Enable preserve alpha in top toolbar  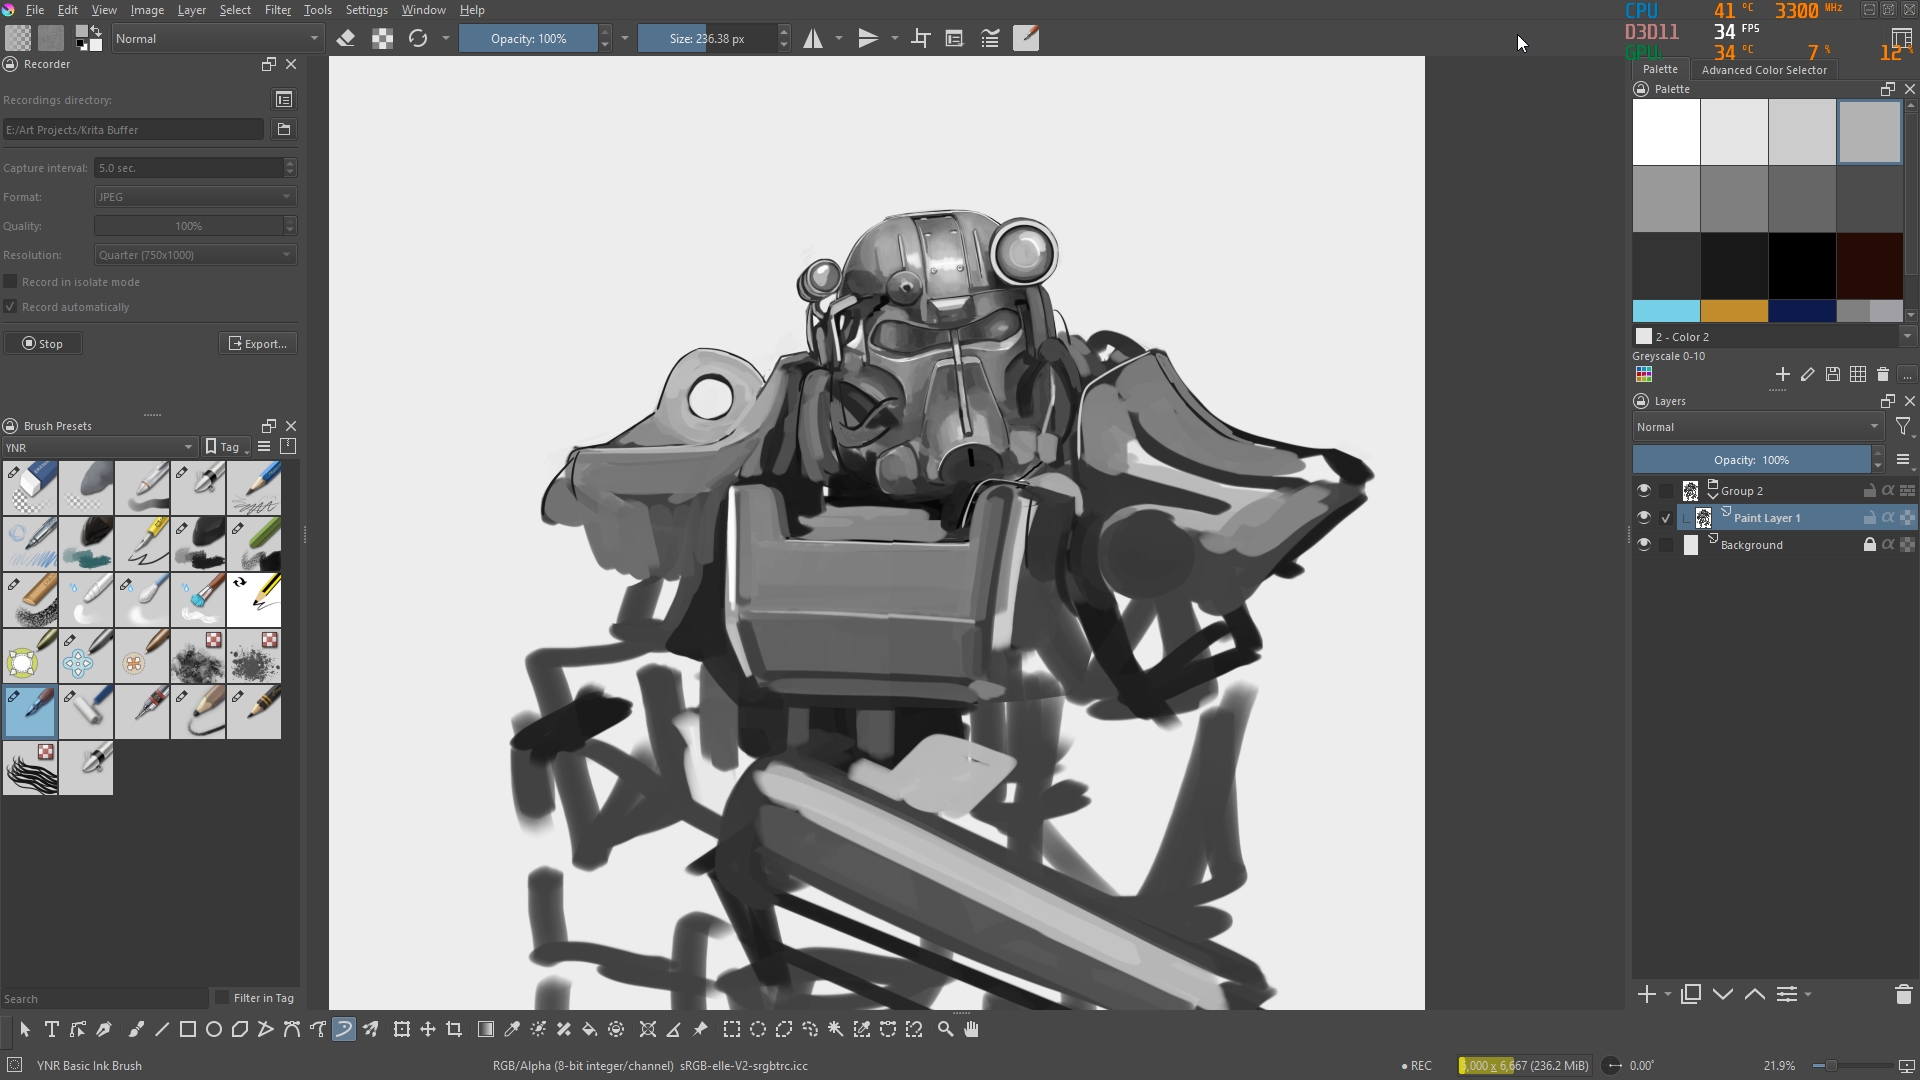click(382, 39)
